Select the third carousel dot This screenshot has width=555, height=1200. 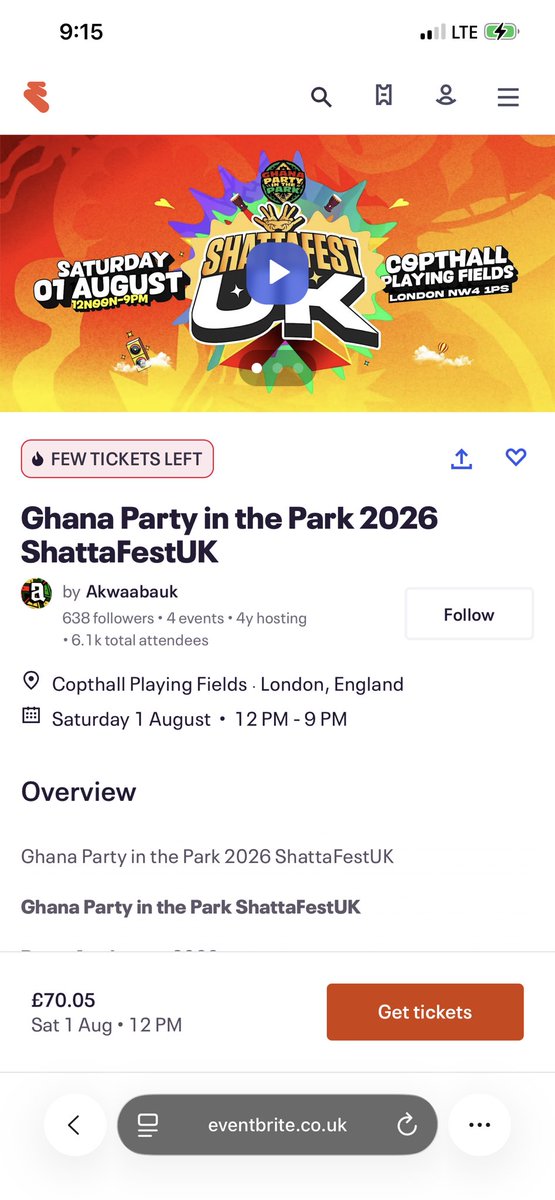298,368
